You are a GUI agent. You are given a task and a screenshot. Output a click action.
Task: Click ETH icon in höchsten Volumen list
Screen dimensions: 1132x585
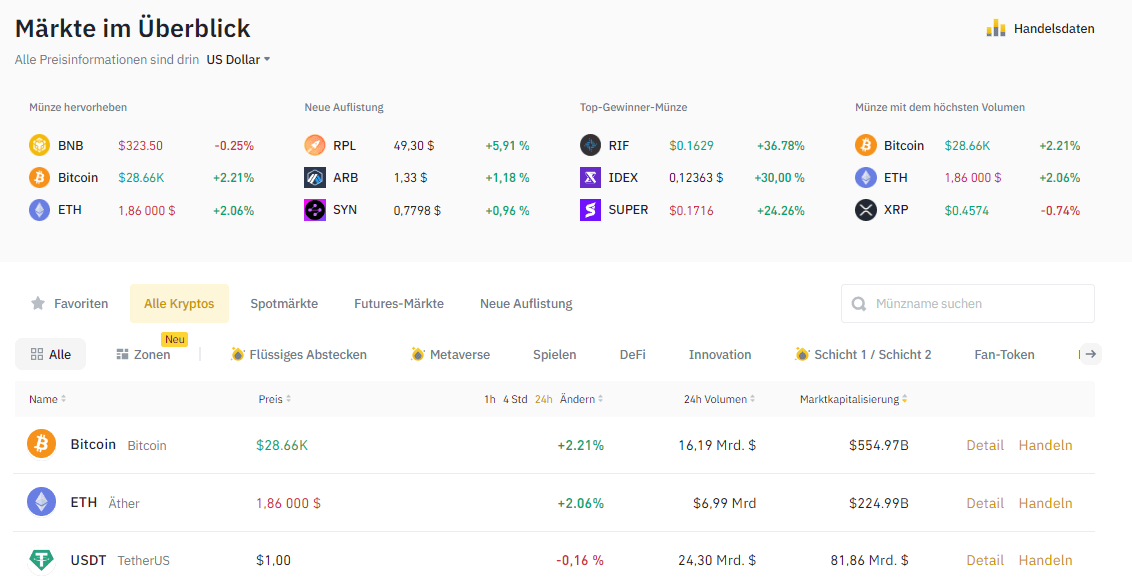866,177
